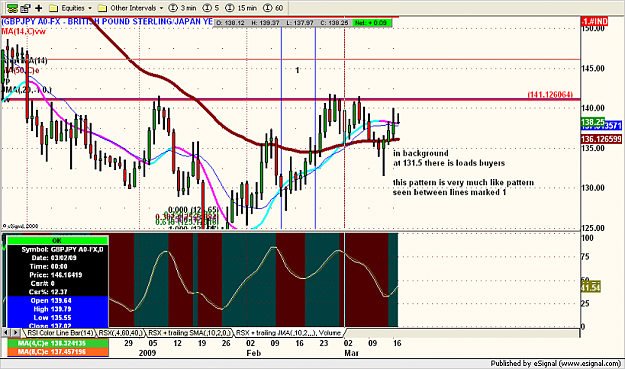Click the MA(4,C)e 138.324135 green label

[x=57, y=343]
